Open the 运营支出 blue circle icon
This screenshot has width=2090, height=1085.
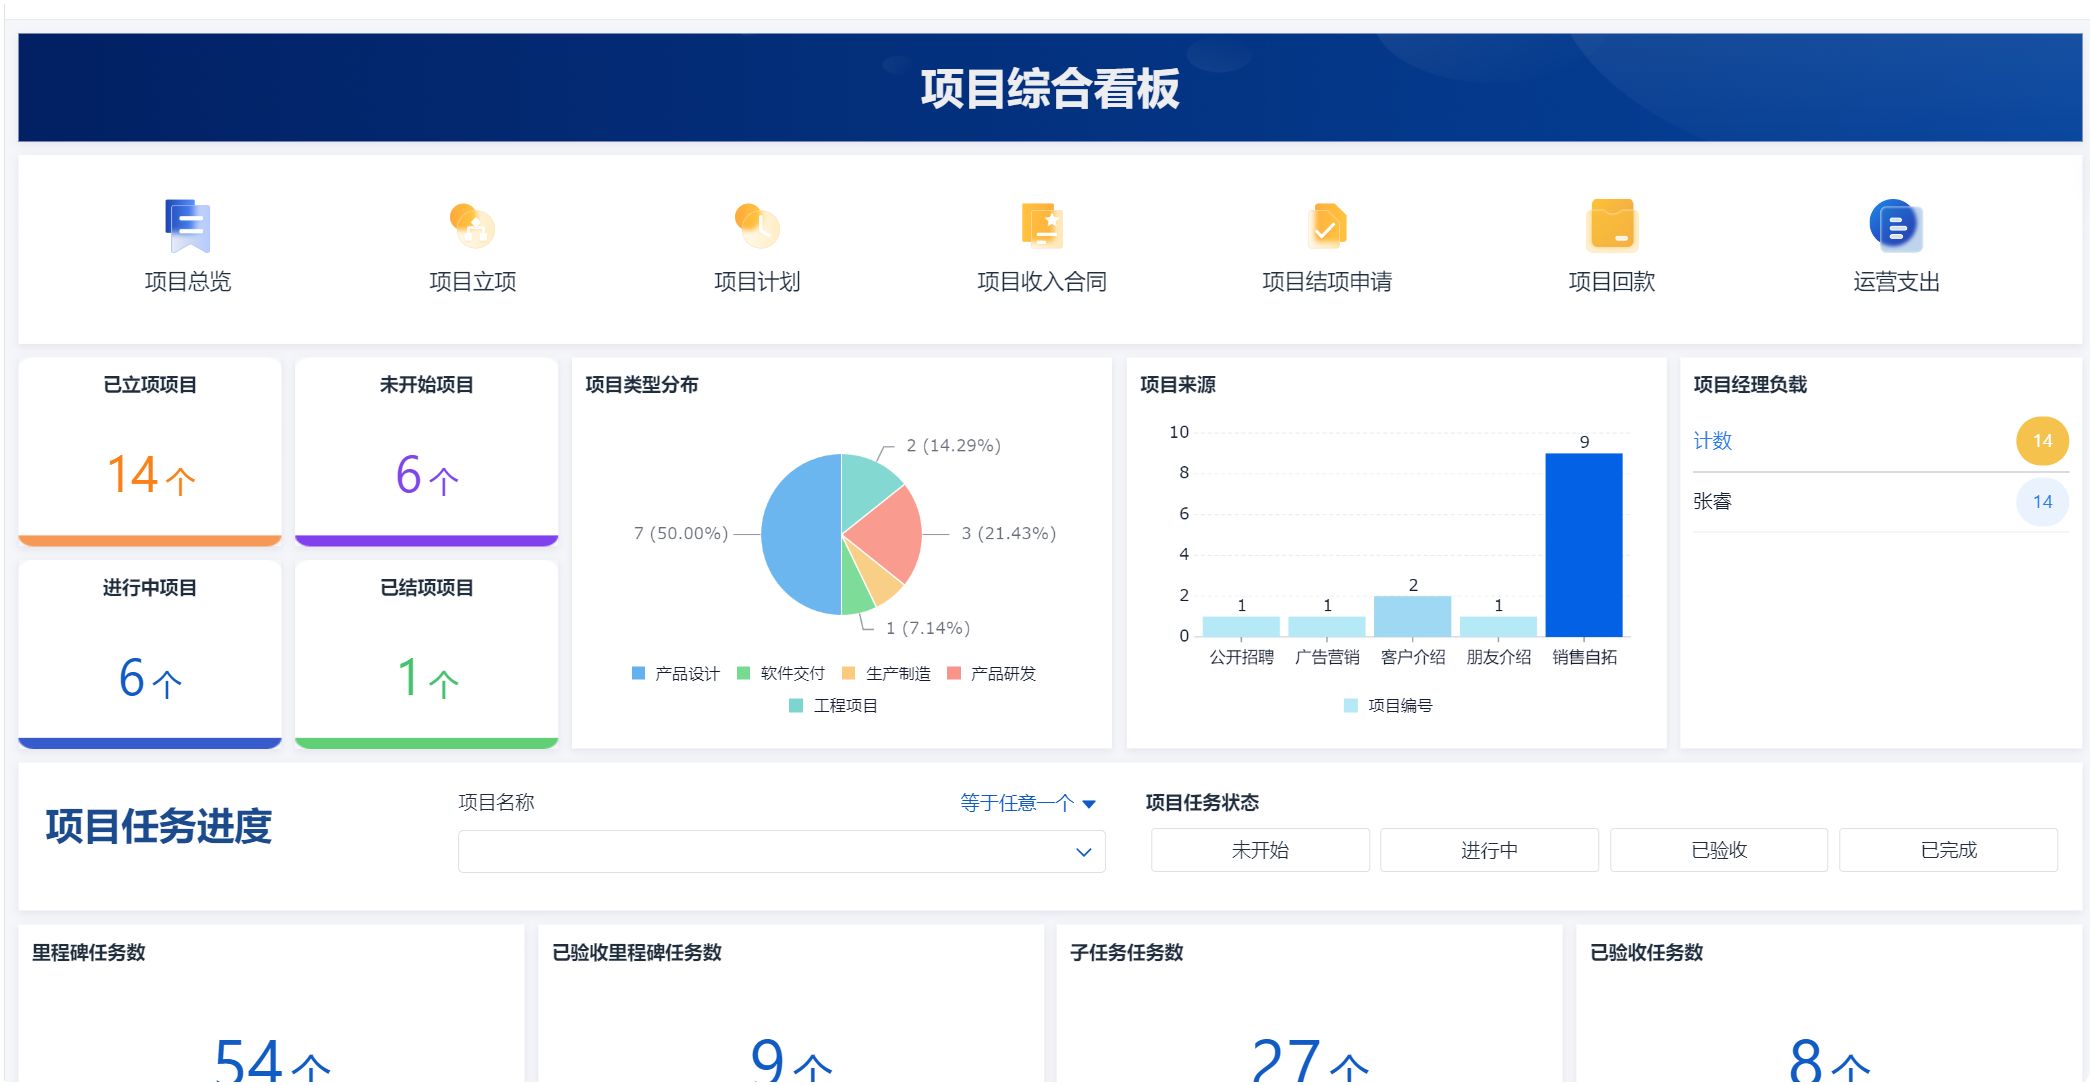tap(1896, 226)
